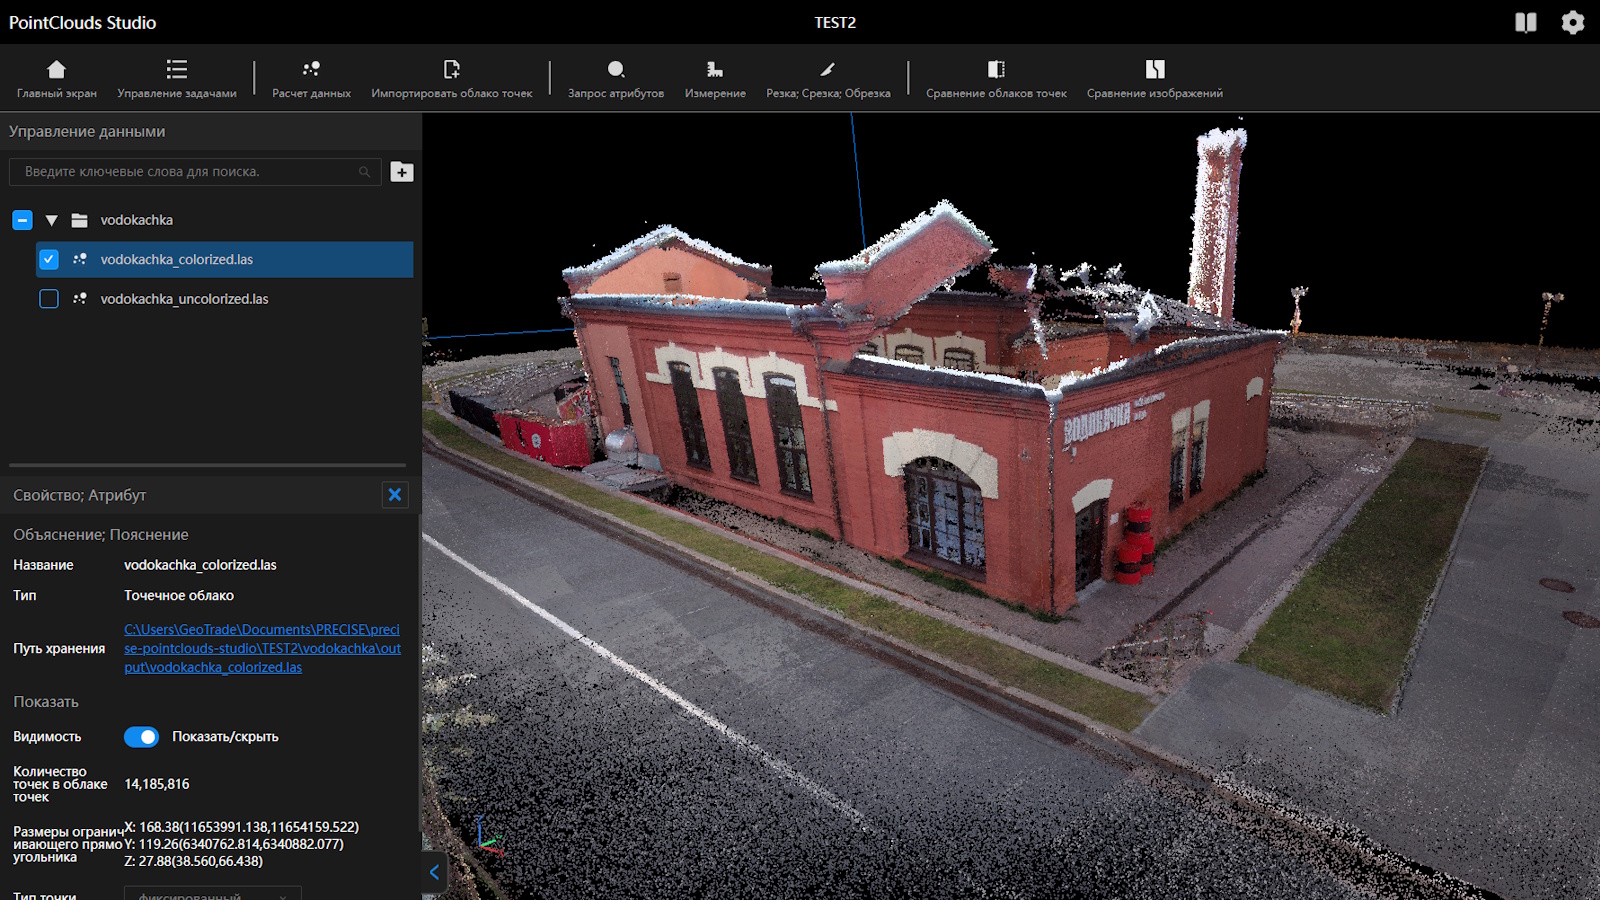
Task: Open the Главный экран view
Action: [56, 78]
